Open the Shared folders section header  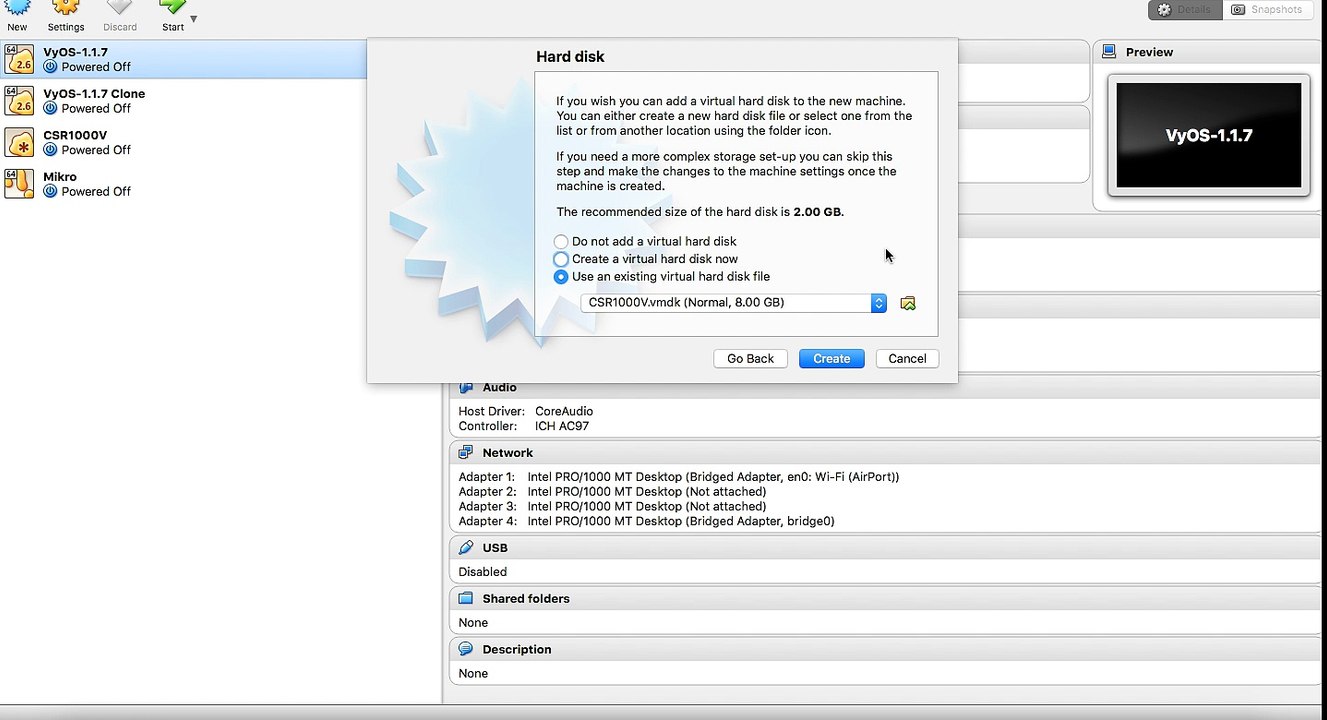coord(884,599)
